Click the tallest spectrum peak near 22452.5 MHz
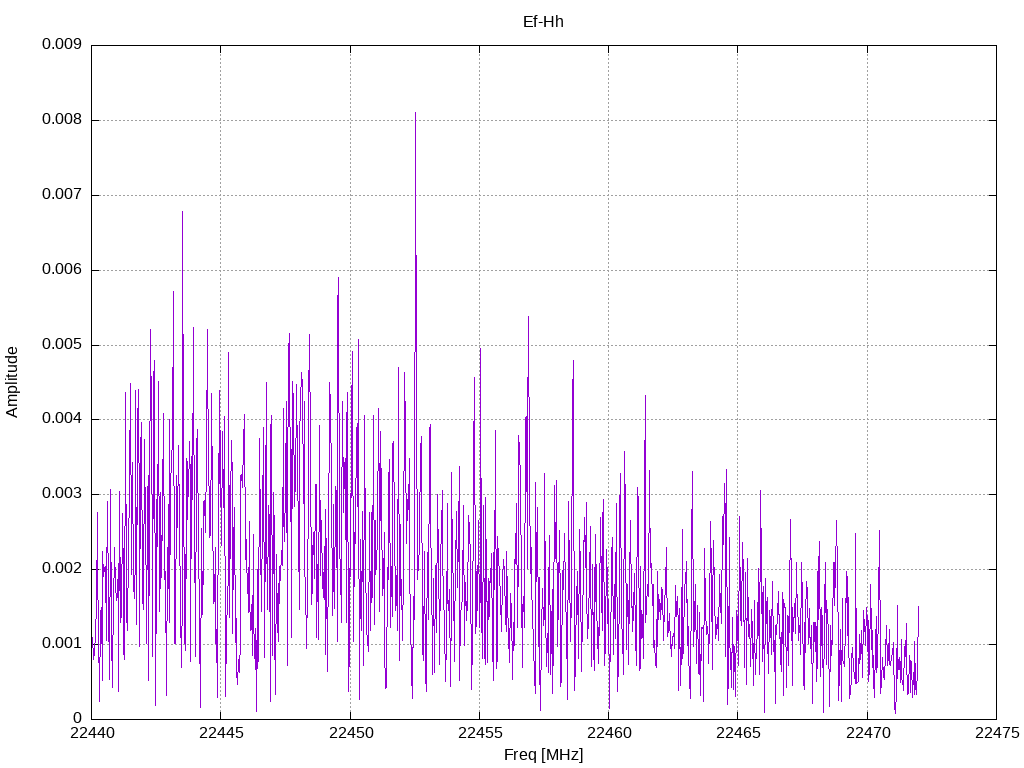The height and width of the screenshot is (768, 1024). click(x=415, y=113)
